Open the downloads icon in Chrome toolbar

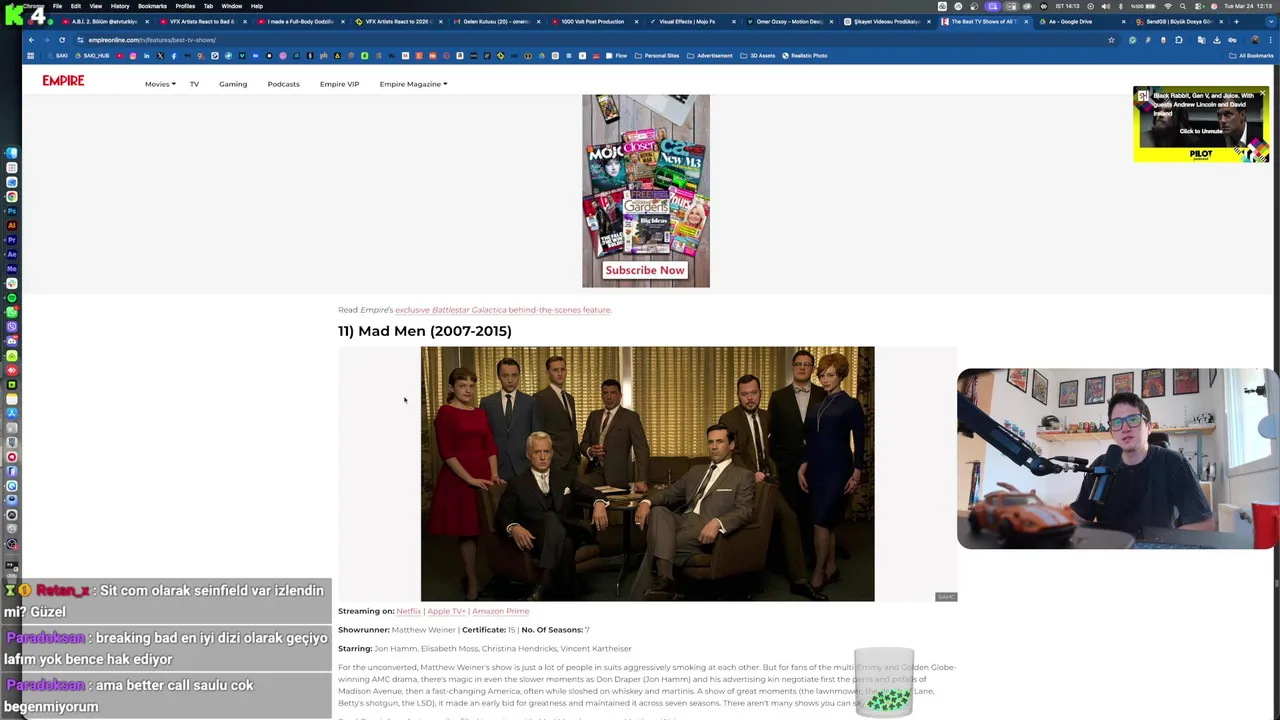click(1217, 40)
